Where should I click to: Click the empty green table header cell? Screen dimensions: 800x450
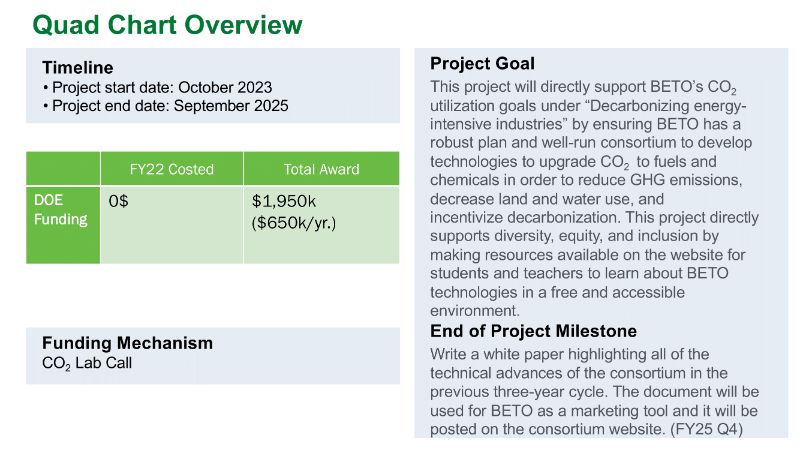pos(62,169)
